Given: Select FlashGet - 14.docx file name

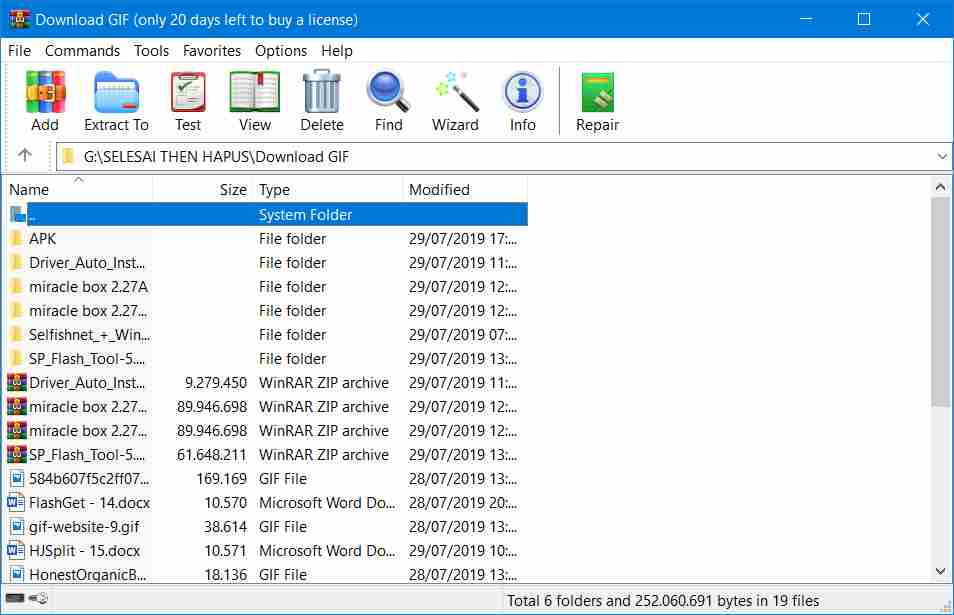Looking at the screenshot, I should pyautogui.click(x=89, y=502).
